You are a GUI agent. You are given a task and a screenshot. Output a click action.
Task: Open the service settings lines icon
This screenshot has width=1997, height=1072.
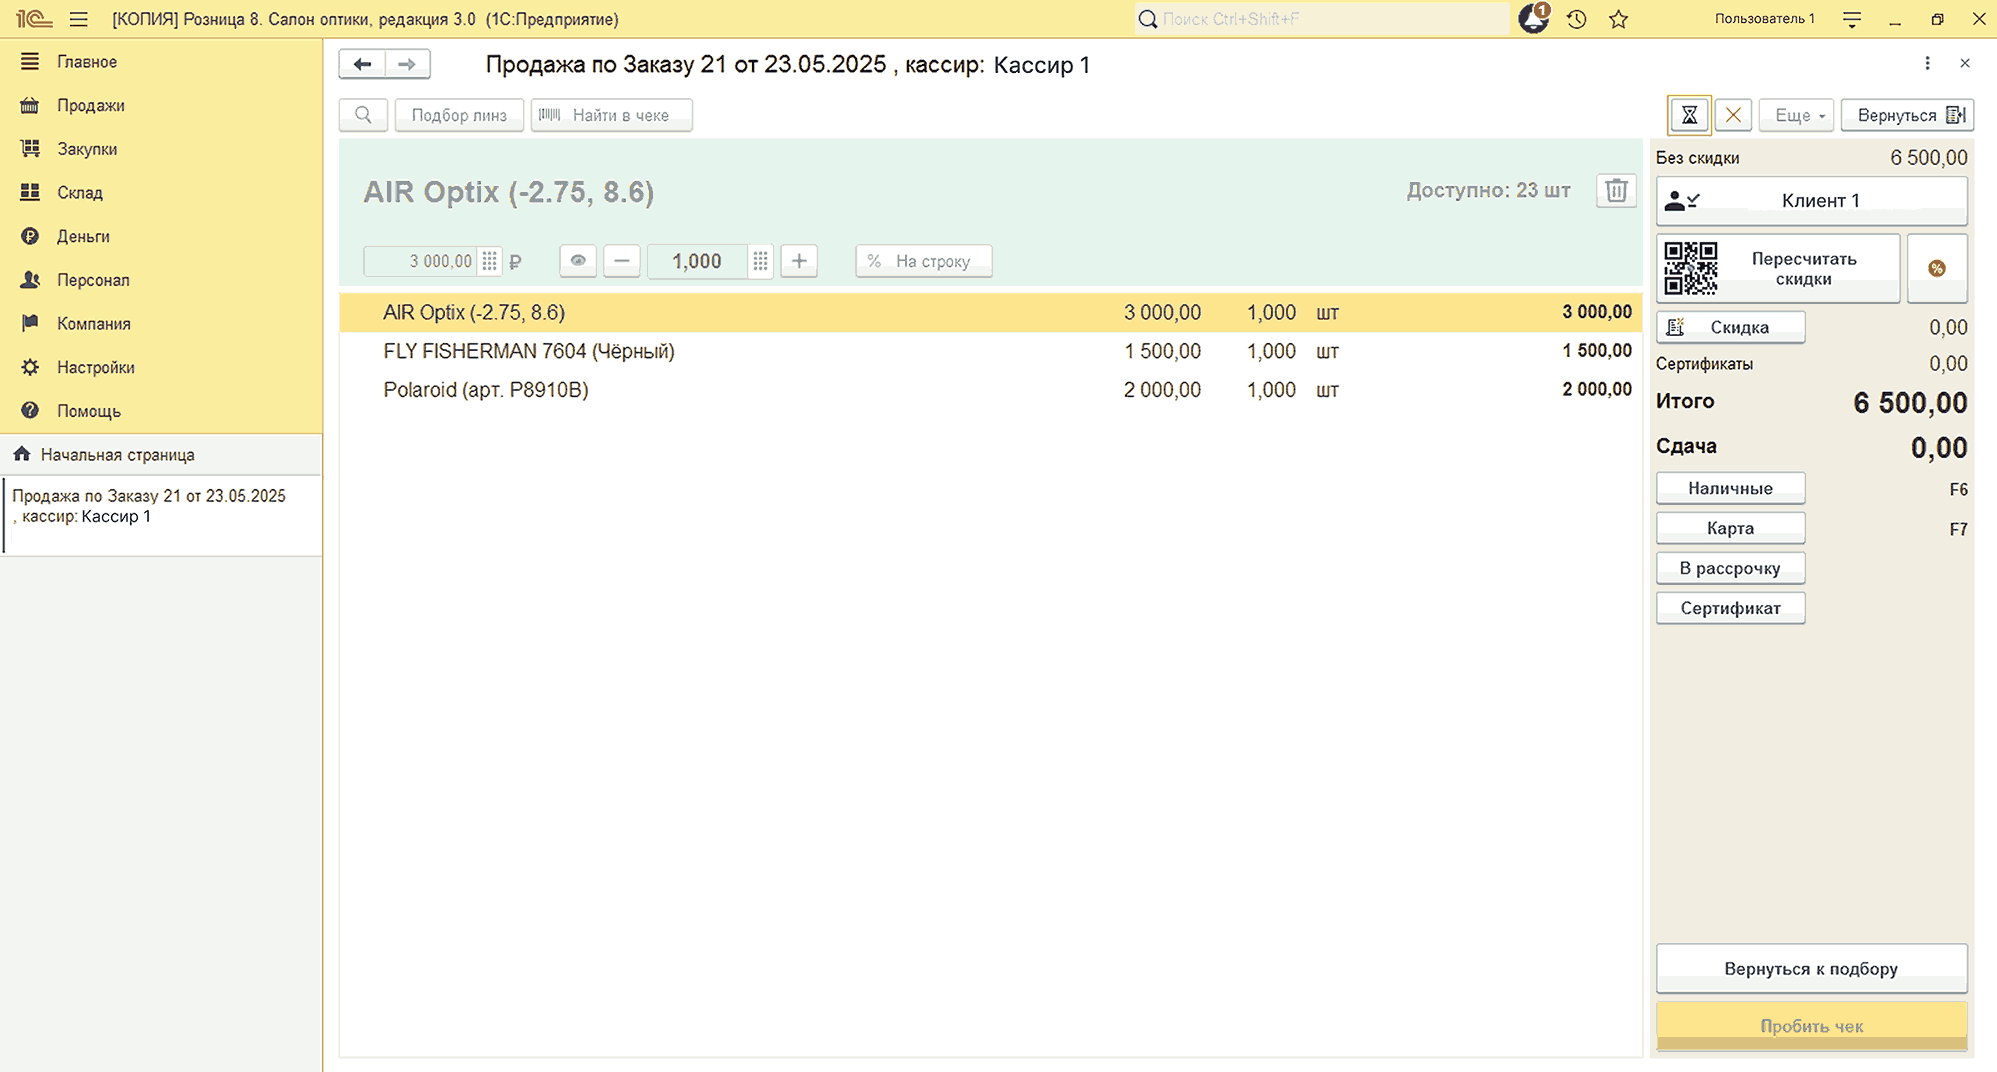(x=1852, y=19)
